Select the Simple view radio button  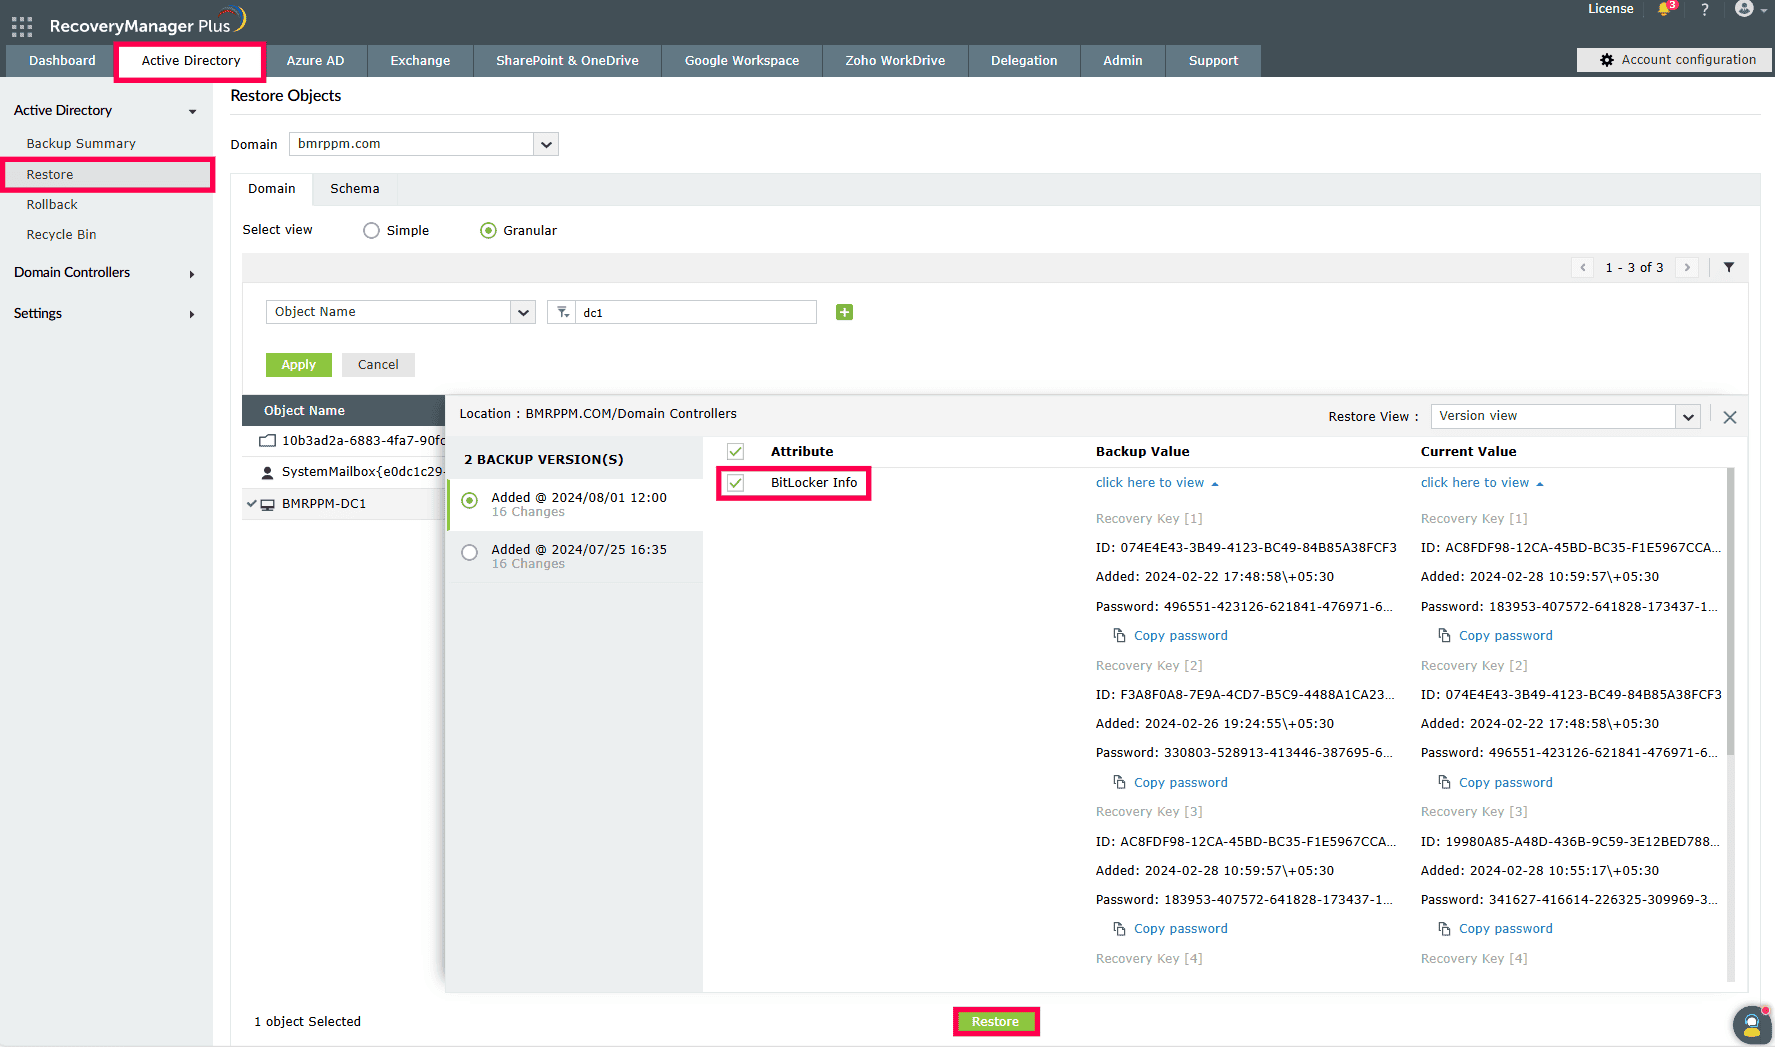pyautogui.click(x=371, y=230)
